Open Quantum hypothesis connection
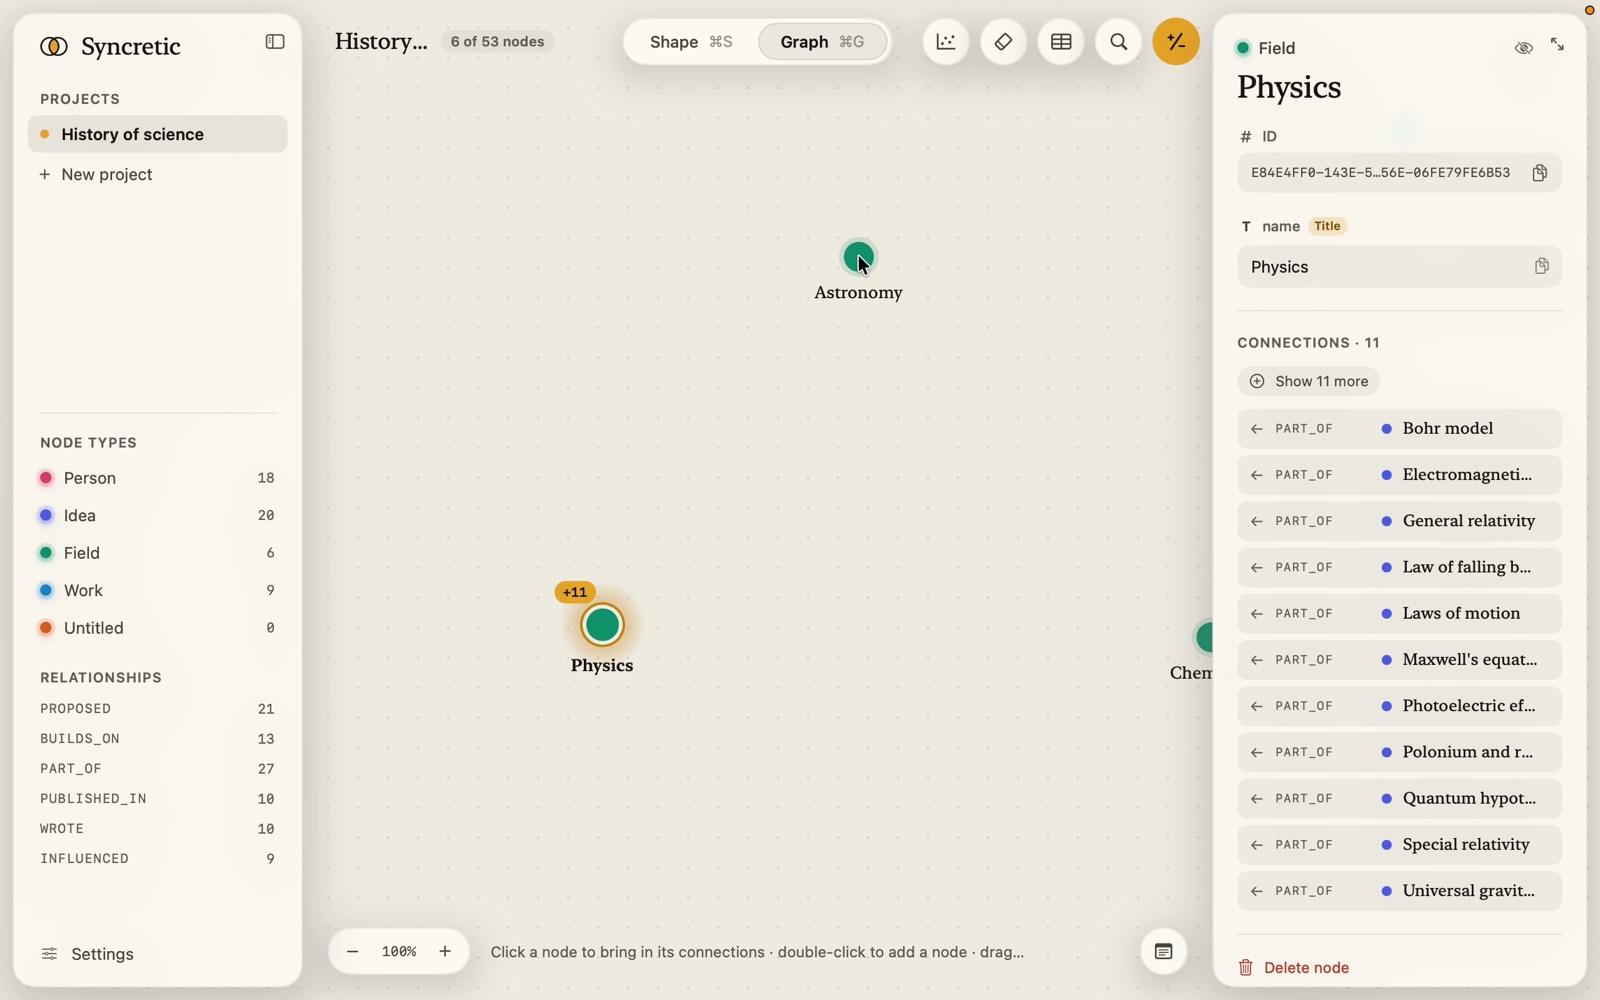 pyautogui.click(x=1399, y=799)
